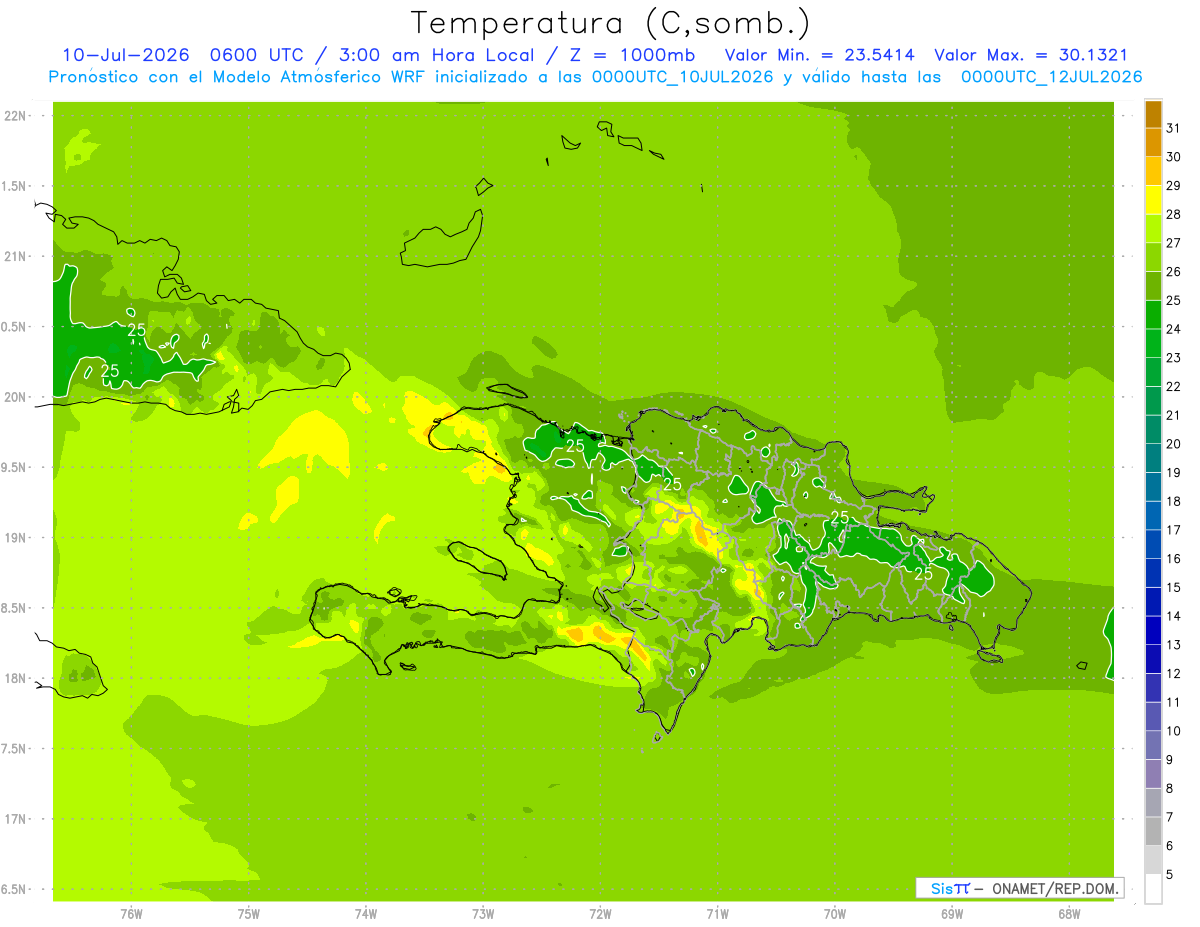Click the legend value "28"
1200x927 pixels.
point(1173,214)
